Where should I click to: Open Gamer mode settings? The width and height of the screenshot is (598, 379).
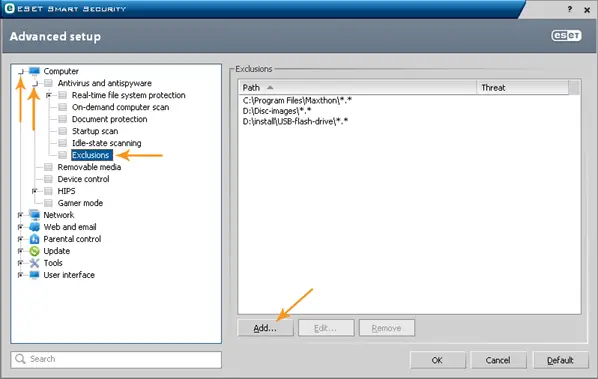(x=80, y=203)
